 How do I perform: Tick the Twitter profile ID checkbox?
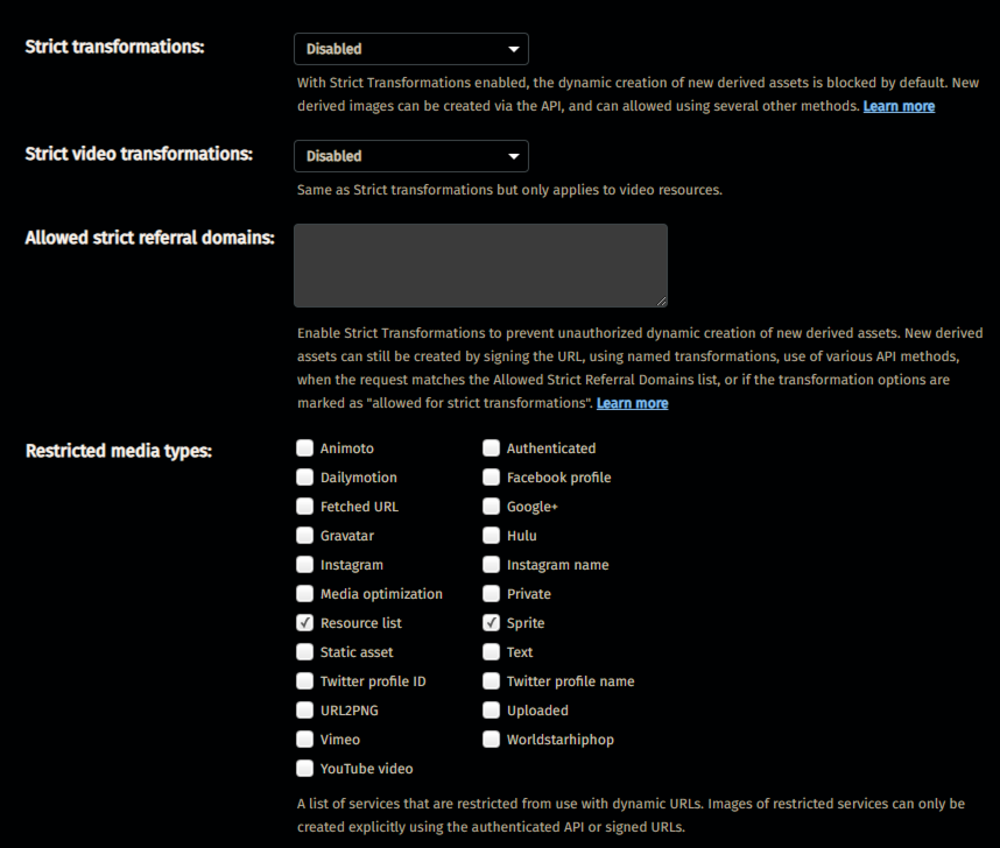click(305, 681)
